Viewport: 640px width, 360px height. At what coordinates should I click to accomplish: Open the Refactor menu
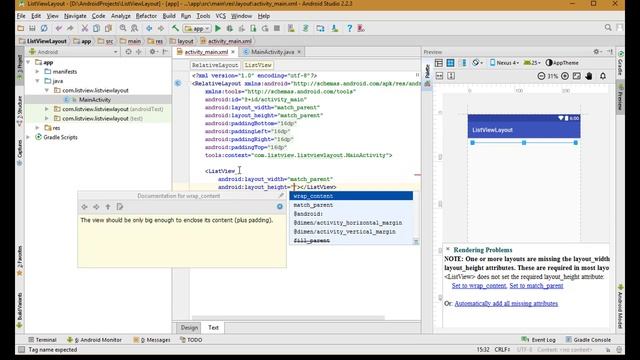(146, 16)
